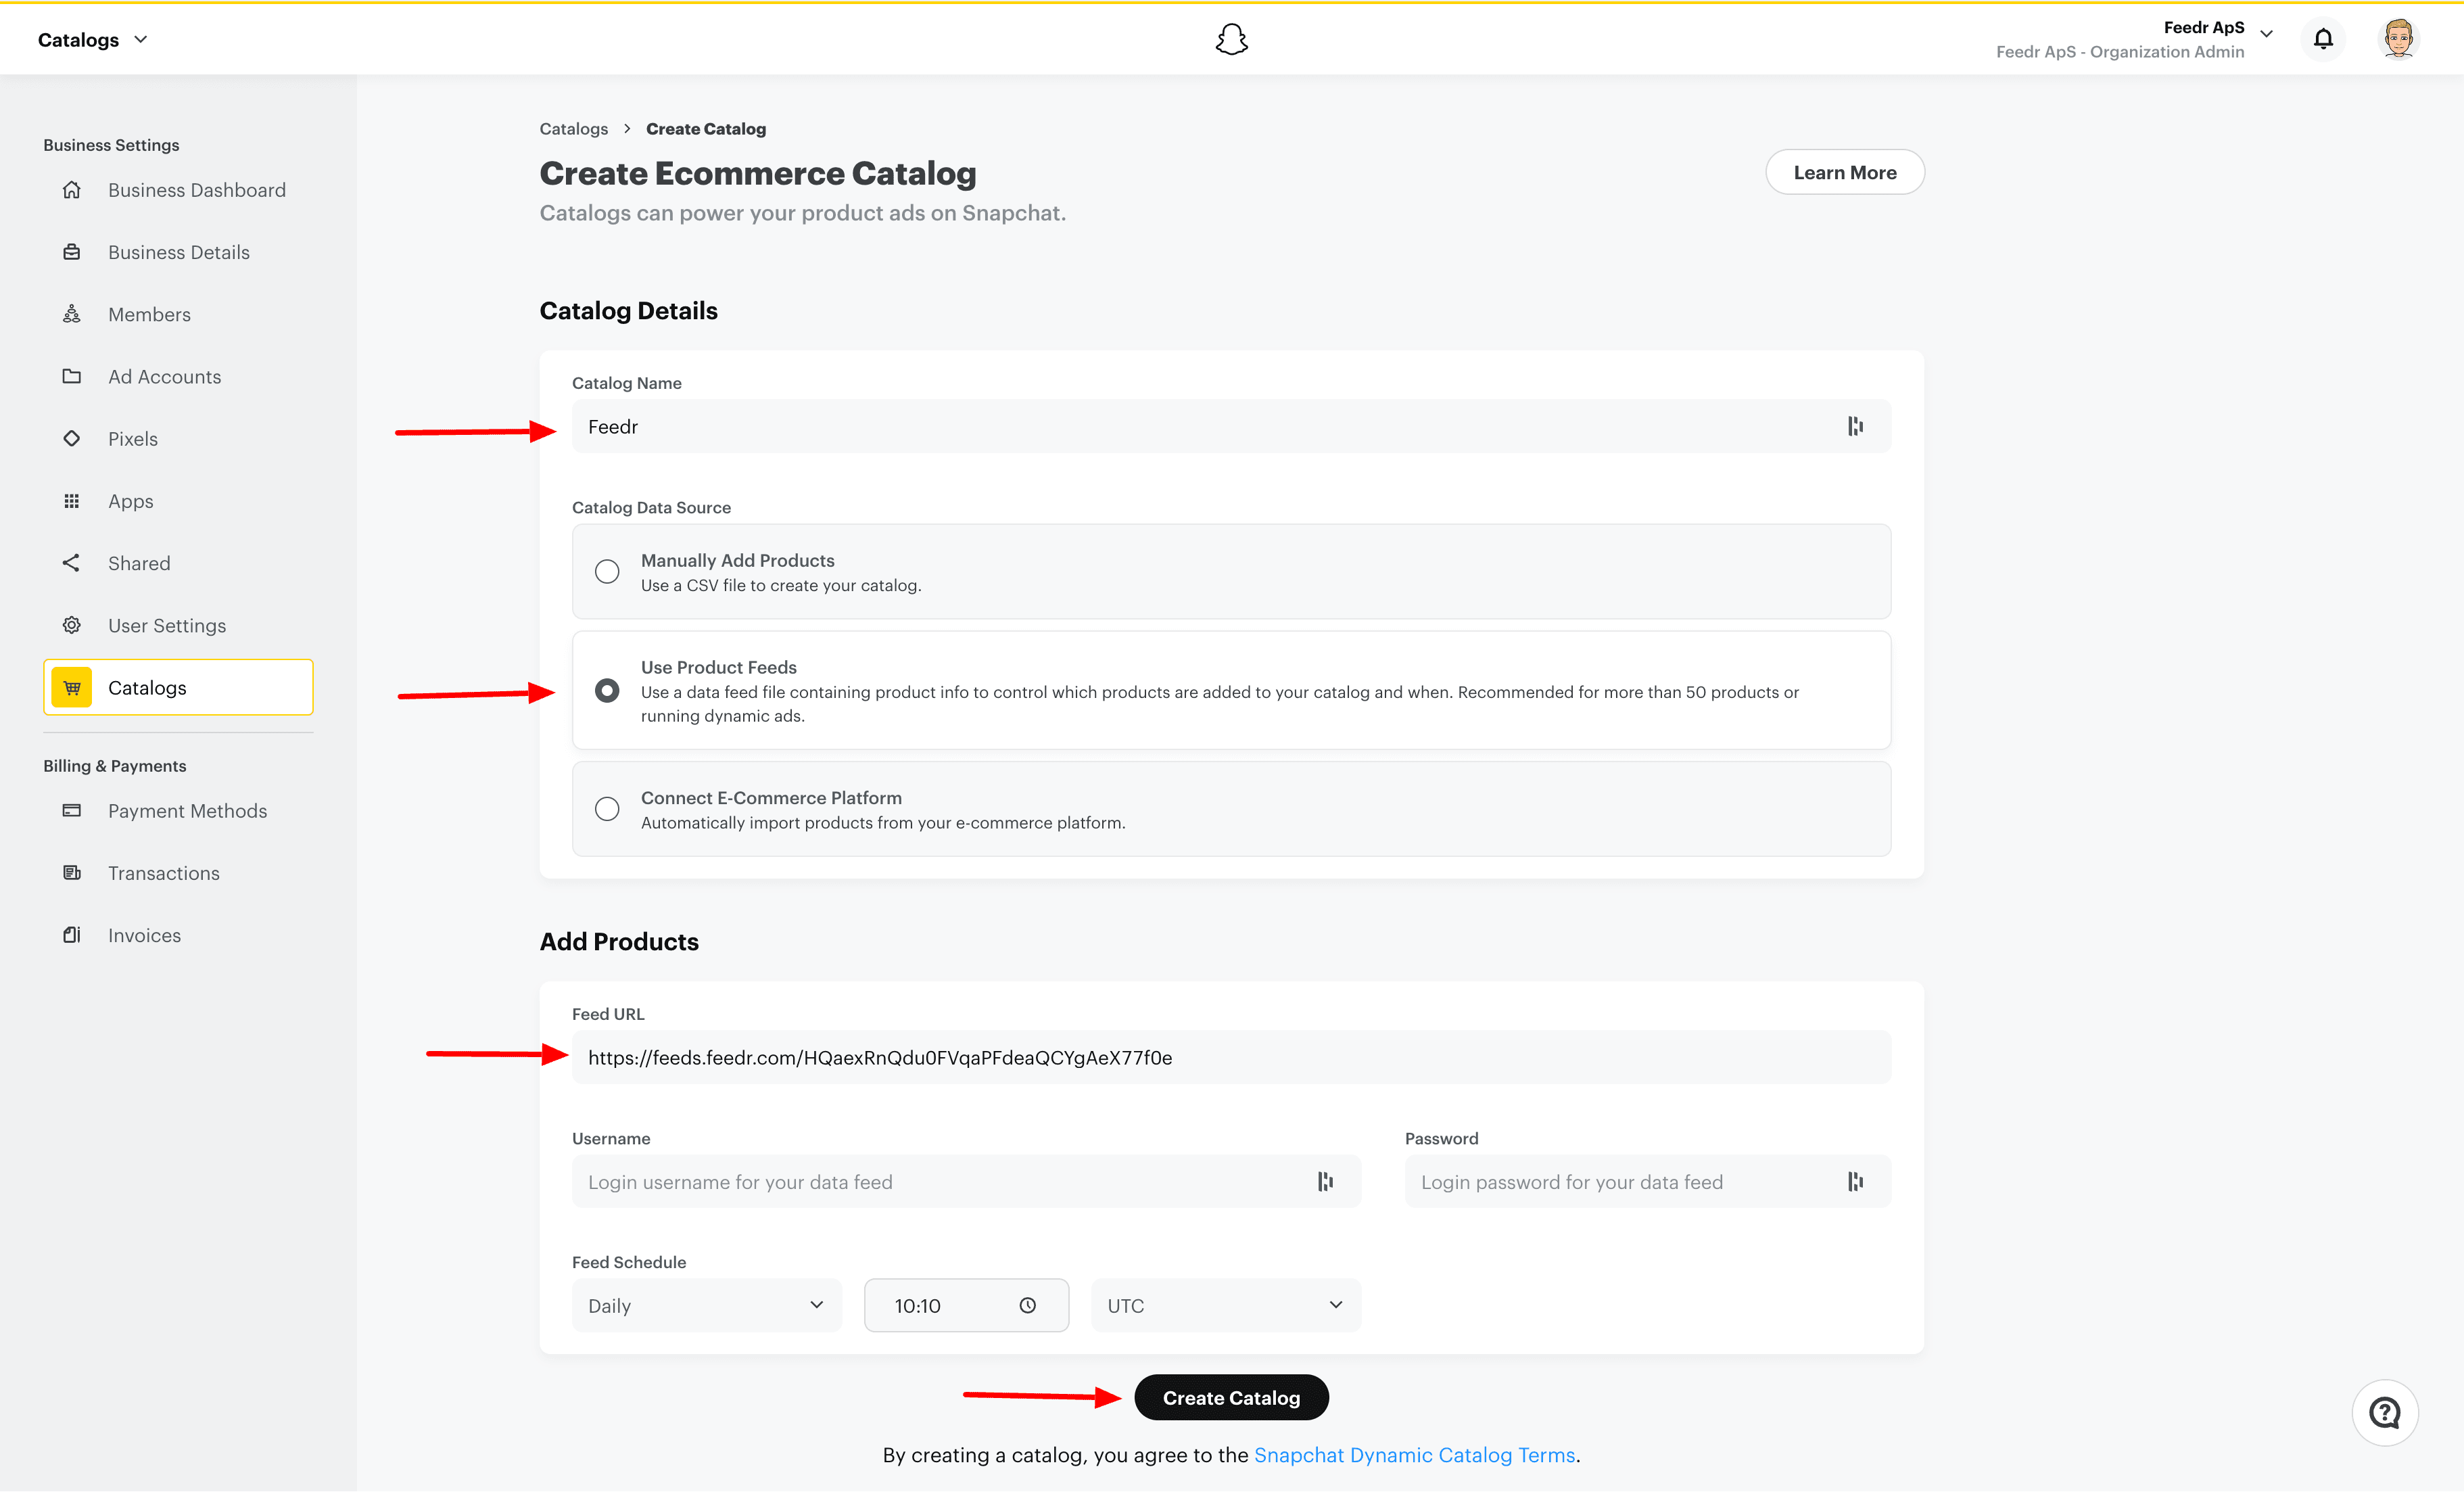2464x1492 pixels.
Task: Click the help bubble icon bottom right
Action: (2386, 1412)
